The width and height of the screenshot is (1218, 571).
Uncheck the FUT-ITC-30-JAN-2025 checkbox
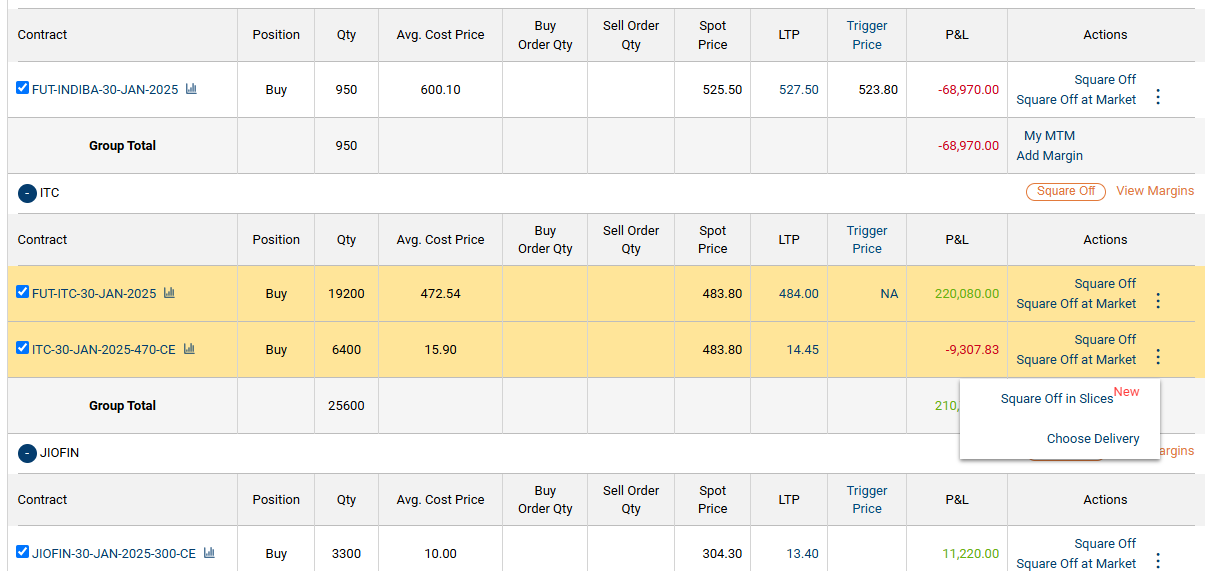click(x=23, y=292)
